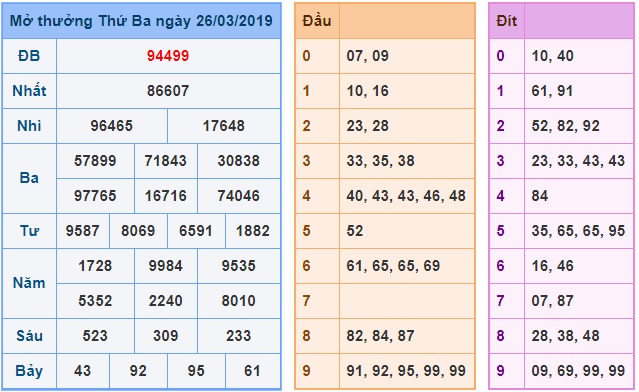This screenshot has height=392, width=639.
Task: Click the Đít column header
Action: [507, 21]
